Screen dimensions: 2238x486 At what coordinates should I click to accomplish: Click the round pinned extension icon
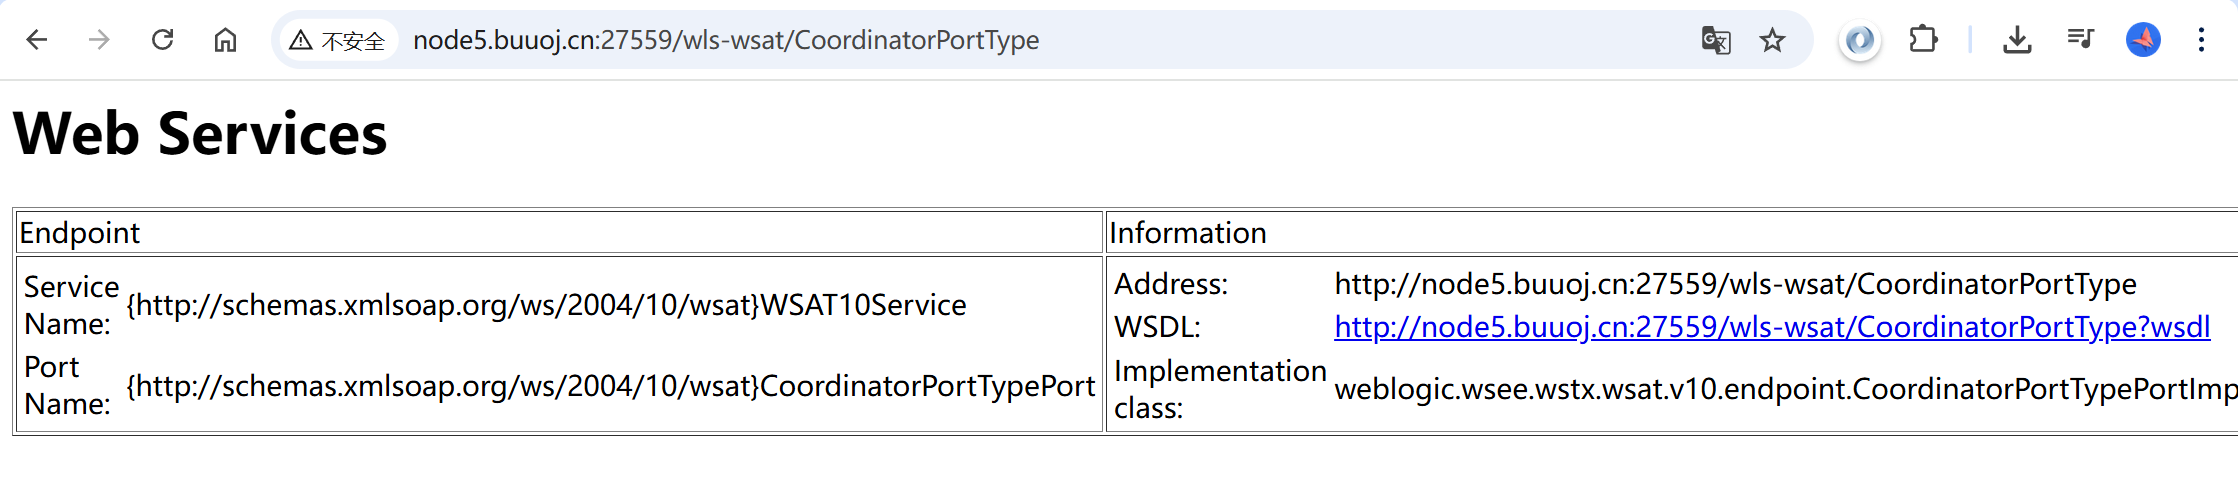1859,40
